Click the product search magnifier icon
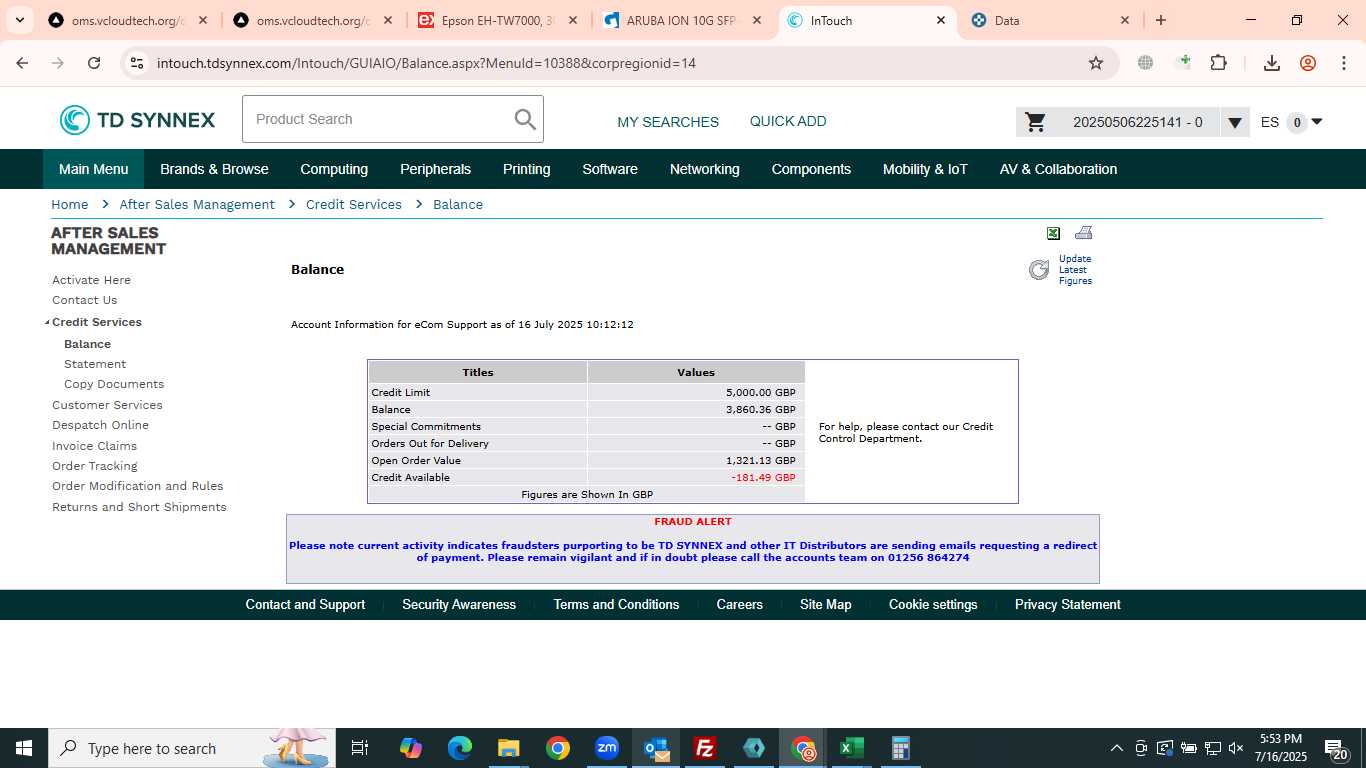This screenshot has height=768, width=1366. (x=525, y=120)
